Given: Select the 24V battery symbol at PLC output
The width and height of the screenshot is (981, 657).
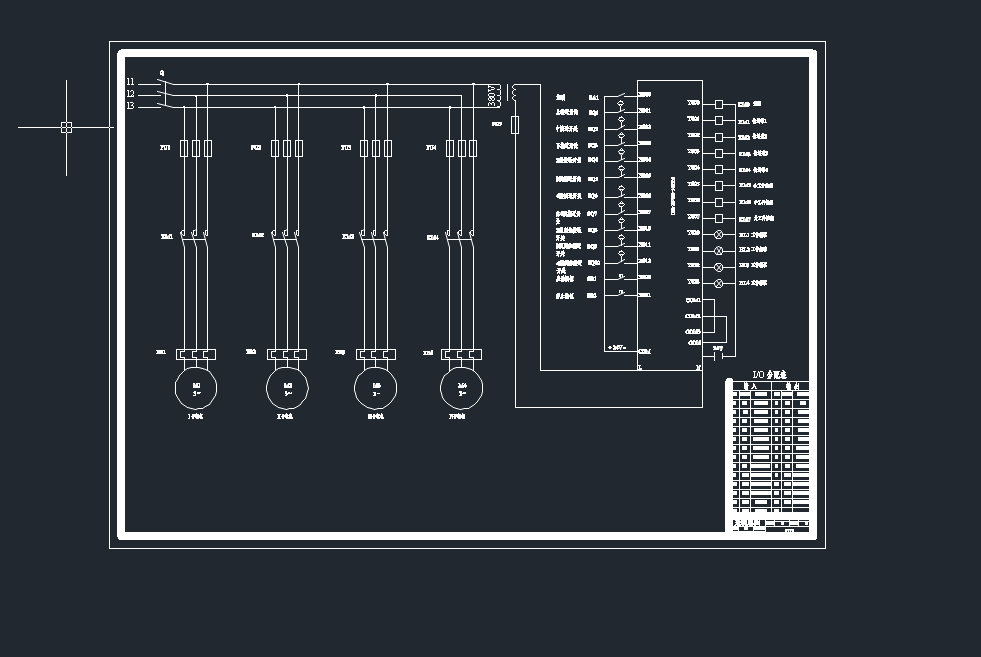Looking at the screenshot, I should tap(718, 356).
